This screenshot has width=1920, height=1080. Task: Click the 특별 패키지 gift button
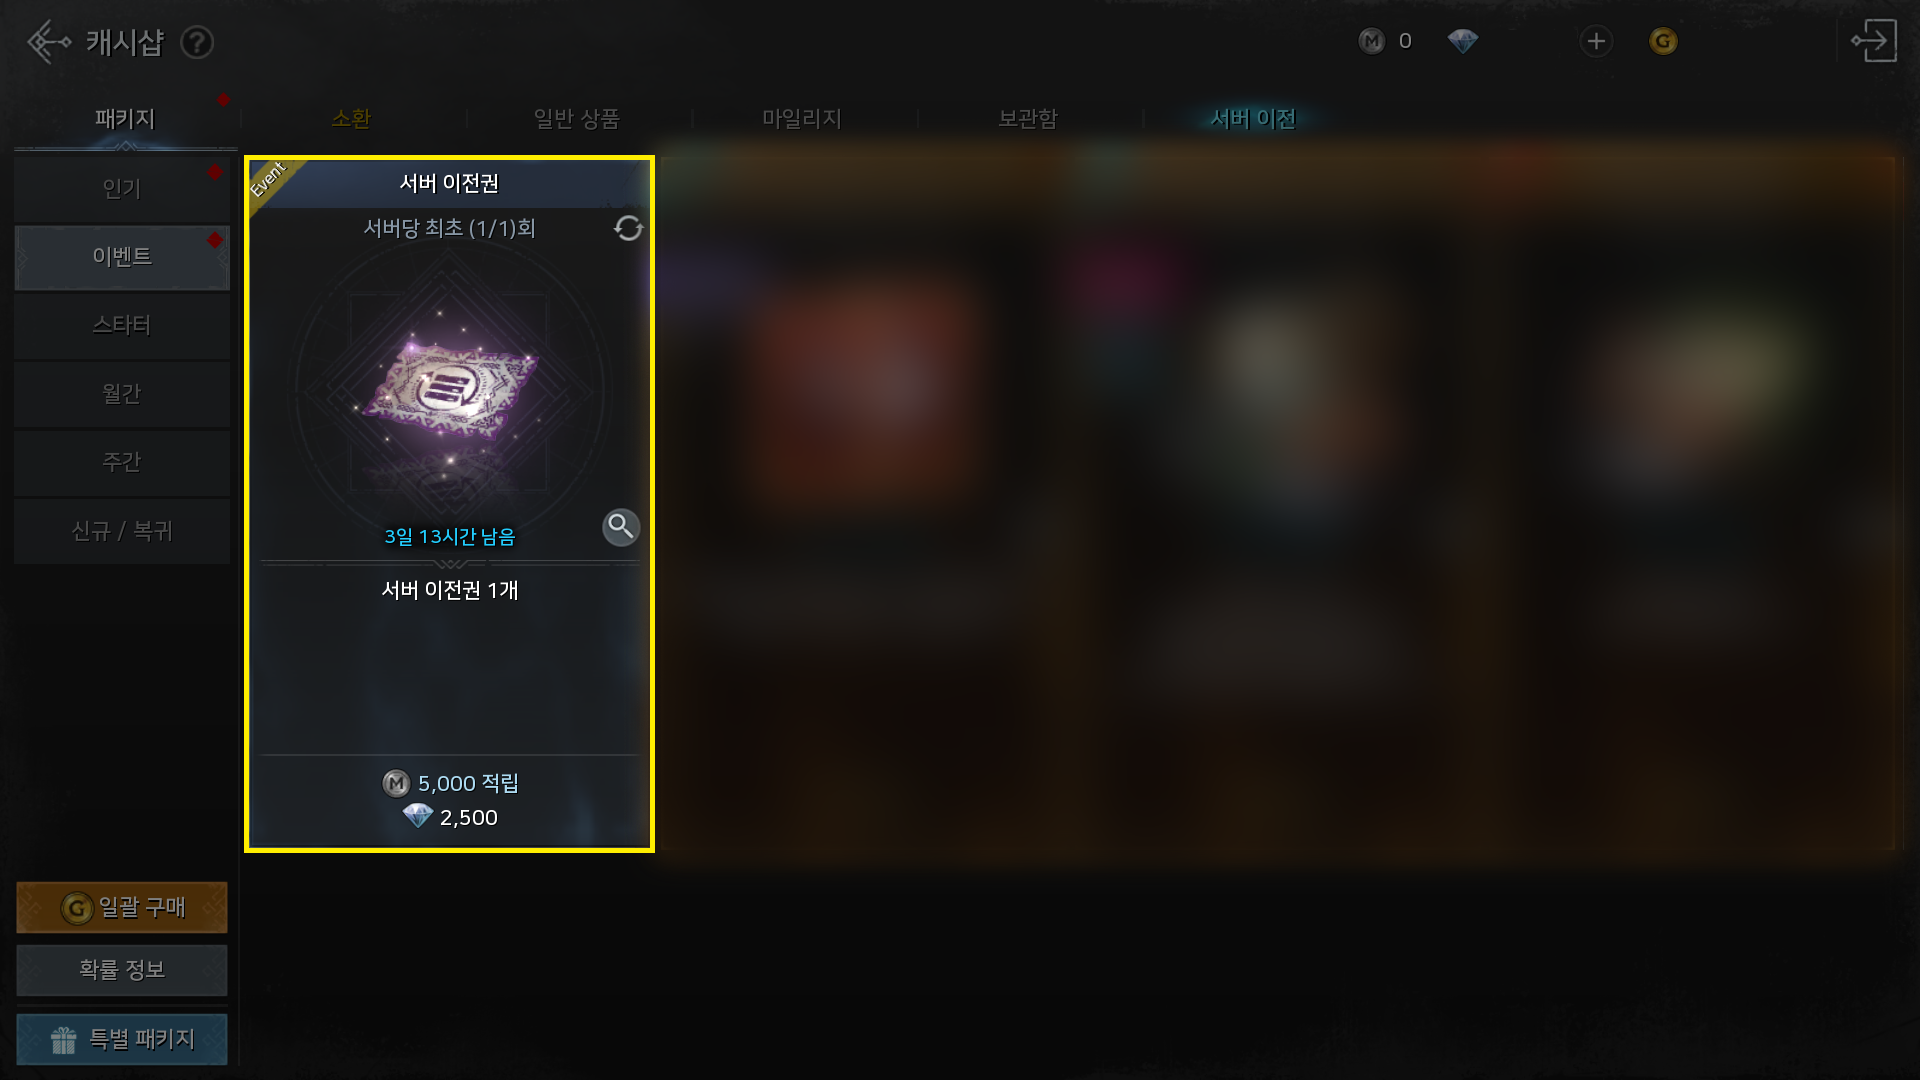(x=122, y=1040)
